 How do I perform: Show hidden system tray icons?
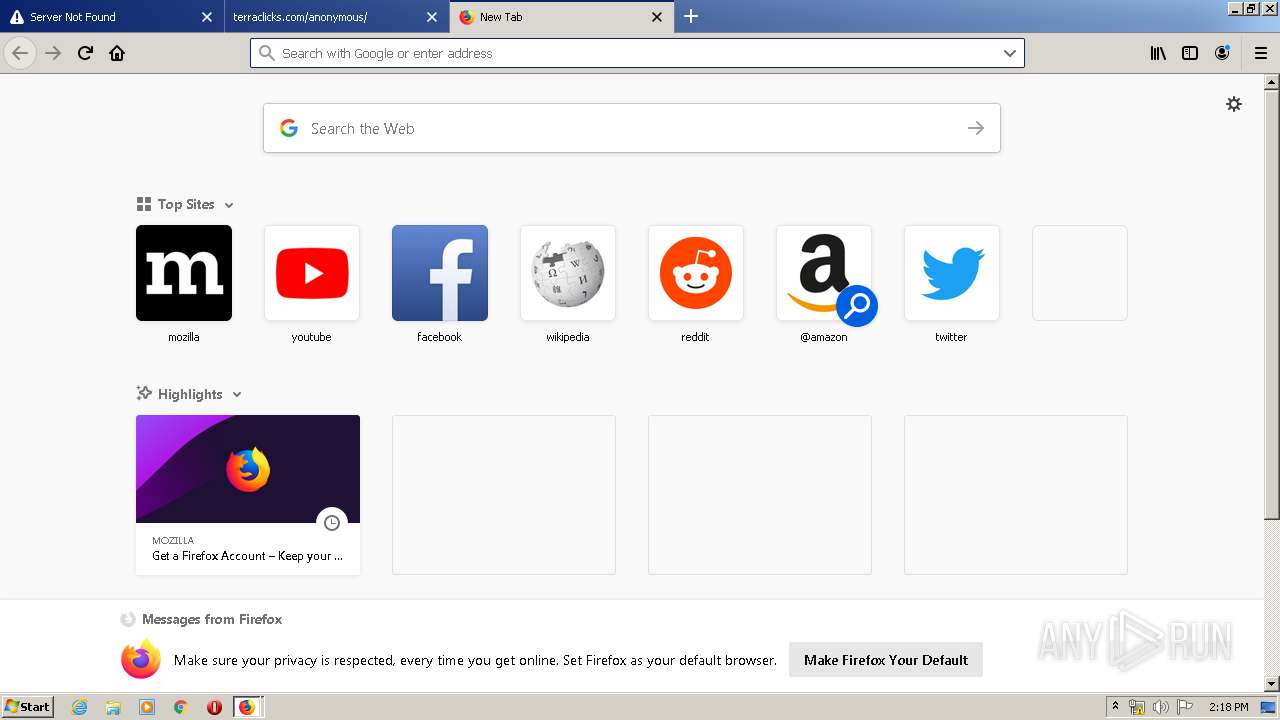click(x=1115, y=707)
